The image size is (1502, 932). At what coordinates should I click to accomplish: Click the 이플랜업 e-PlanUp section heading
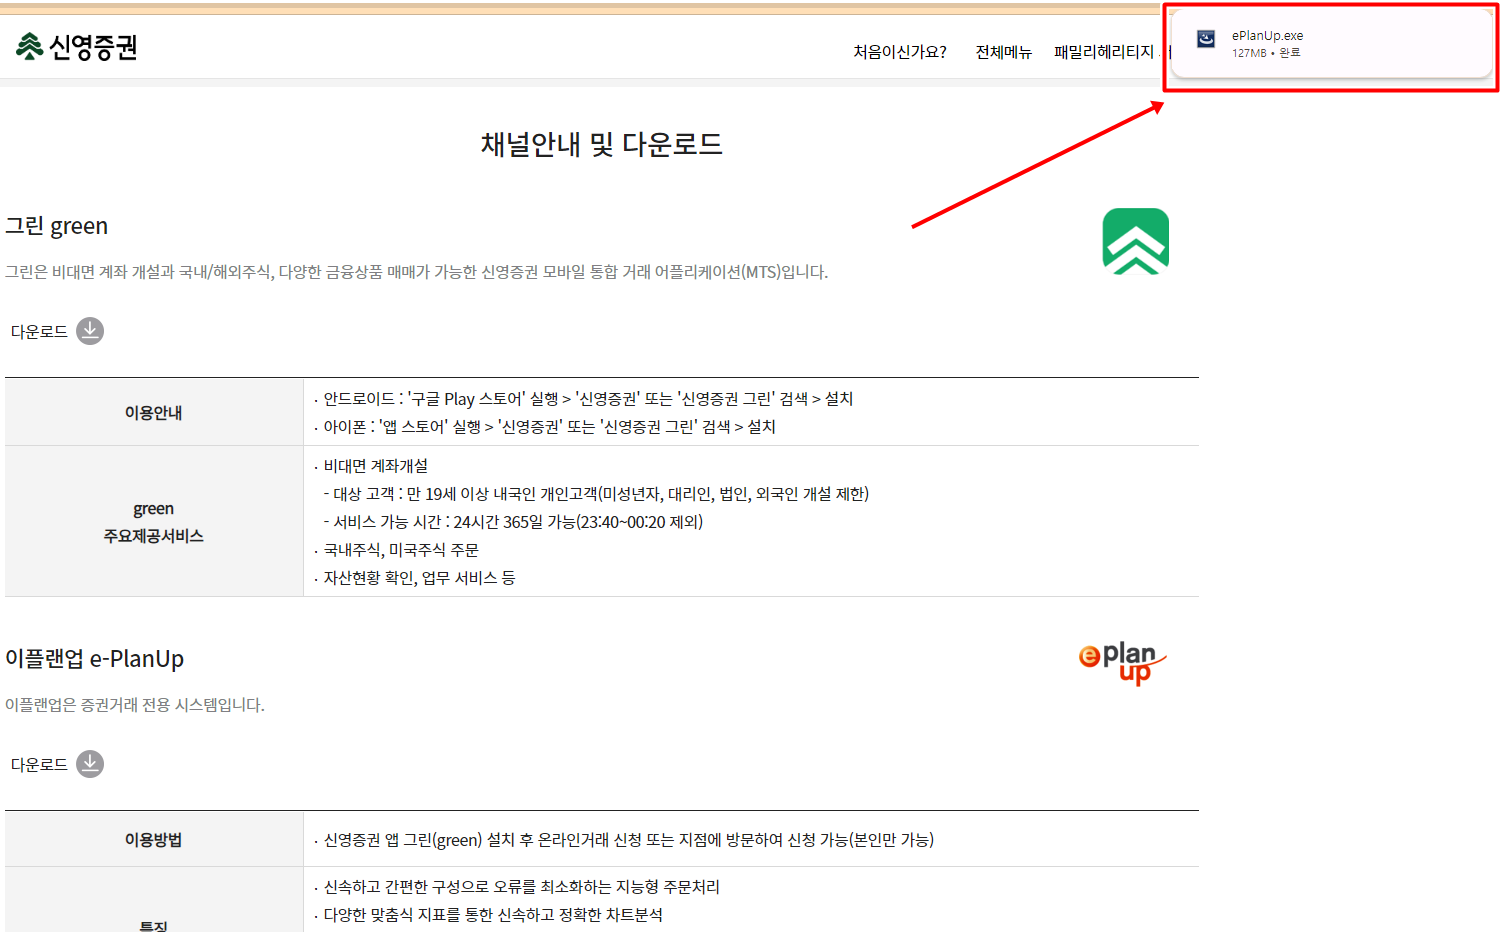[x=95, y=659]
